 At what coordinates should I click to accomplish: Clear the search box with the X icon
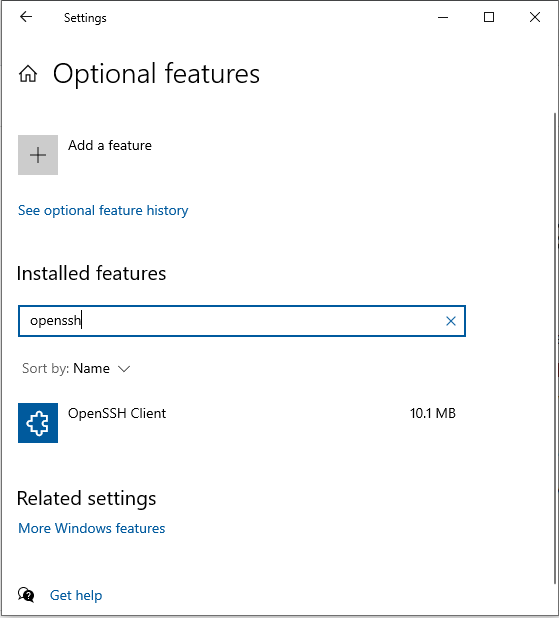point(451,321)
